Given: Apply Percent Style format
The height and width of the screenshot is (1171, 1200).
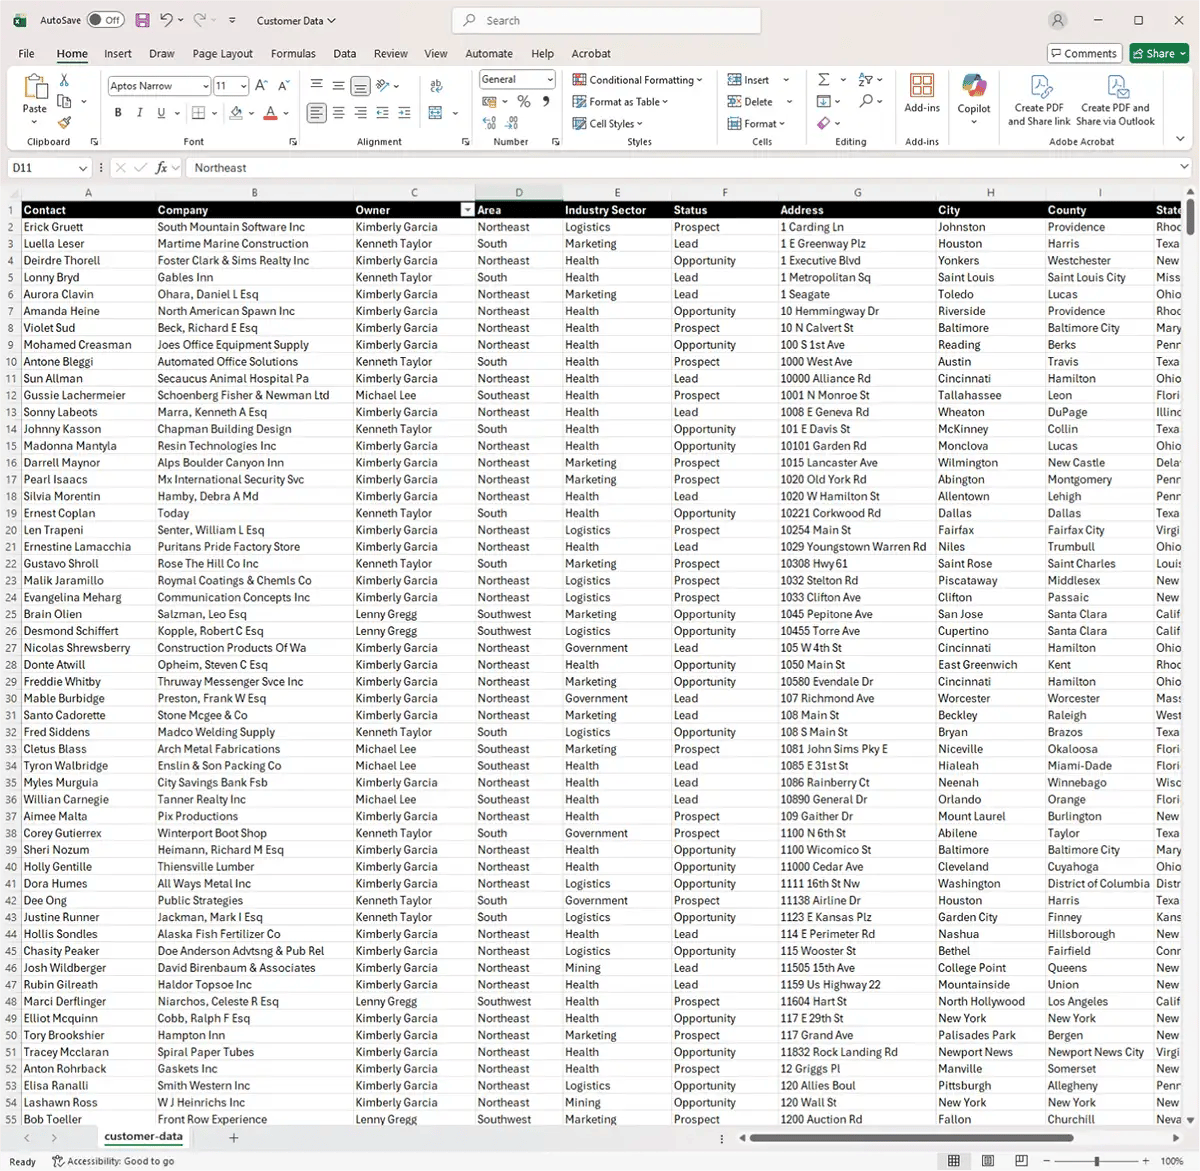Looking at the screenshot, I should coord(523,101).
